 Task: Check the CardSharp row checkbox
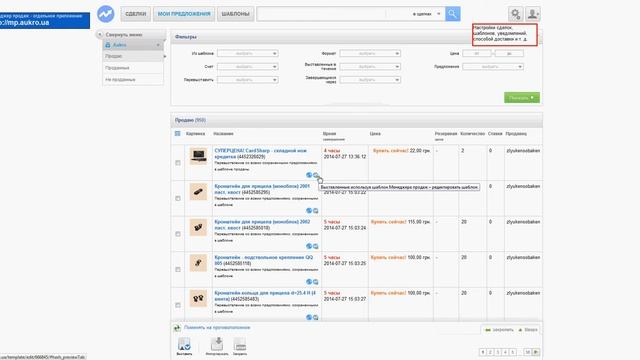(178, 163)
